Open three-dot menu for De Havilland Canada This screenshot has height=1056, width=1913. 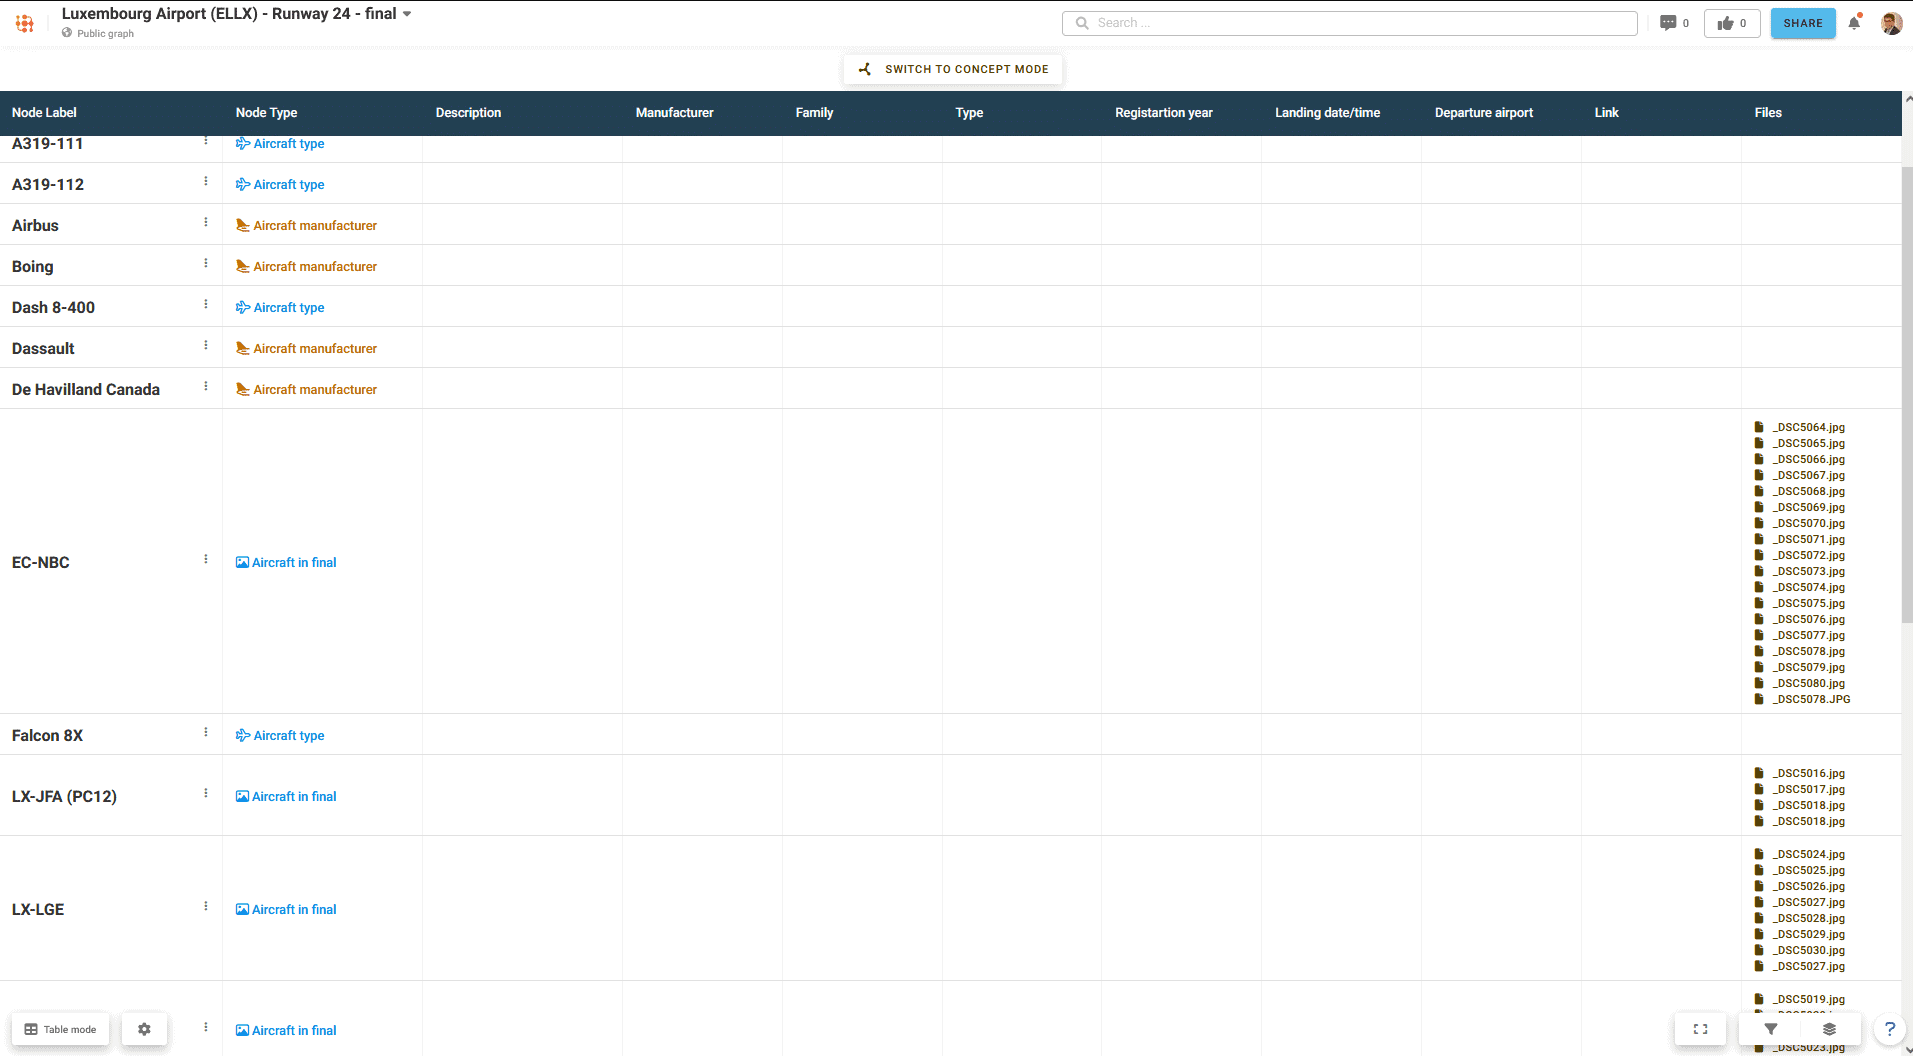(x=206, y=387)
